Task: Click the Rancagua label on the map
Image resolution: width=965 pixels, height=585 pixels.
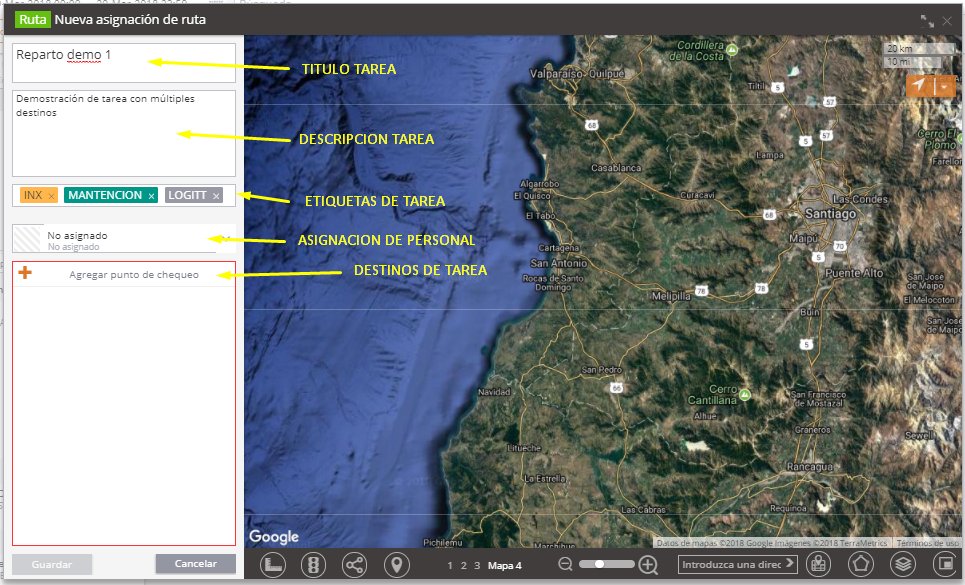Action: click(810, 467)
